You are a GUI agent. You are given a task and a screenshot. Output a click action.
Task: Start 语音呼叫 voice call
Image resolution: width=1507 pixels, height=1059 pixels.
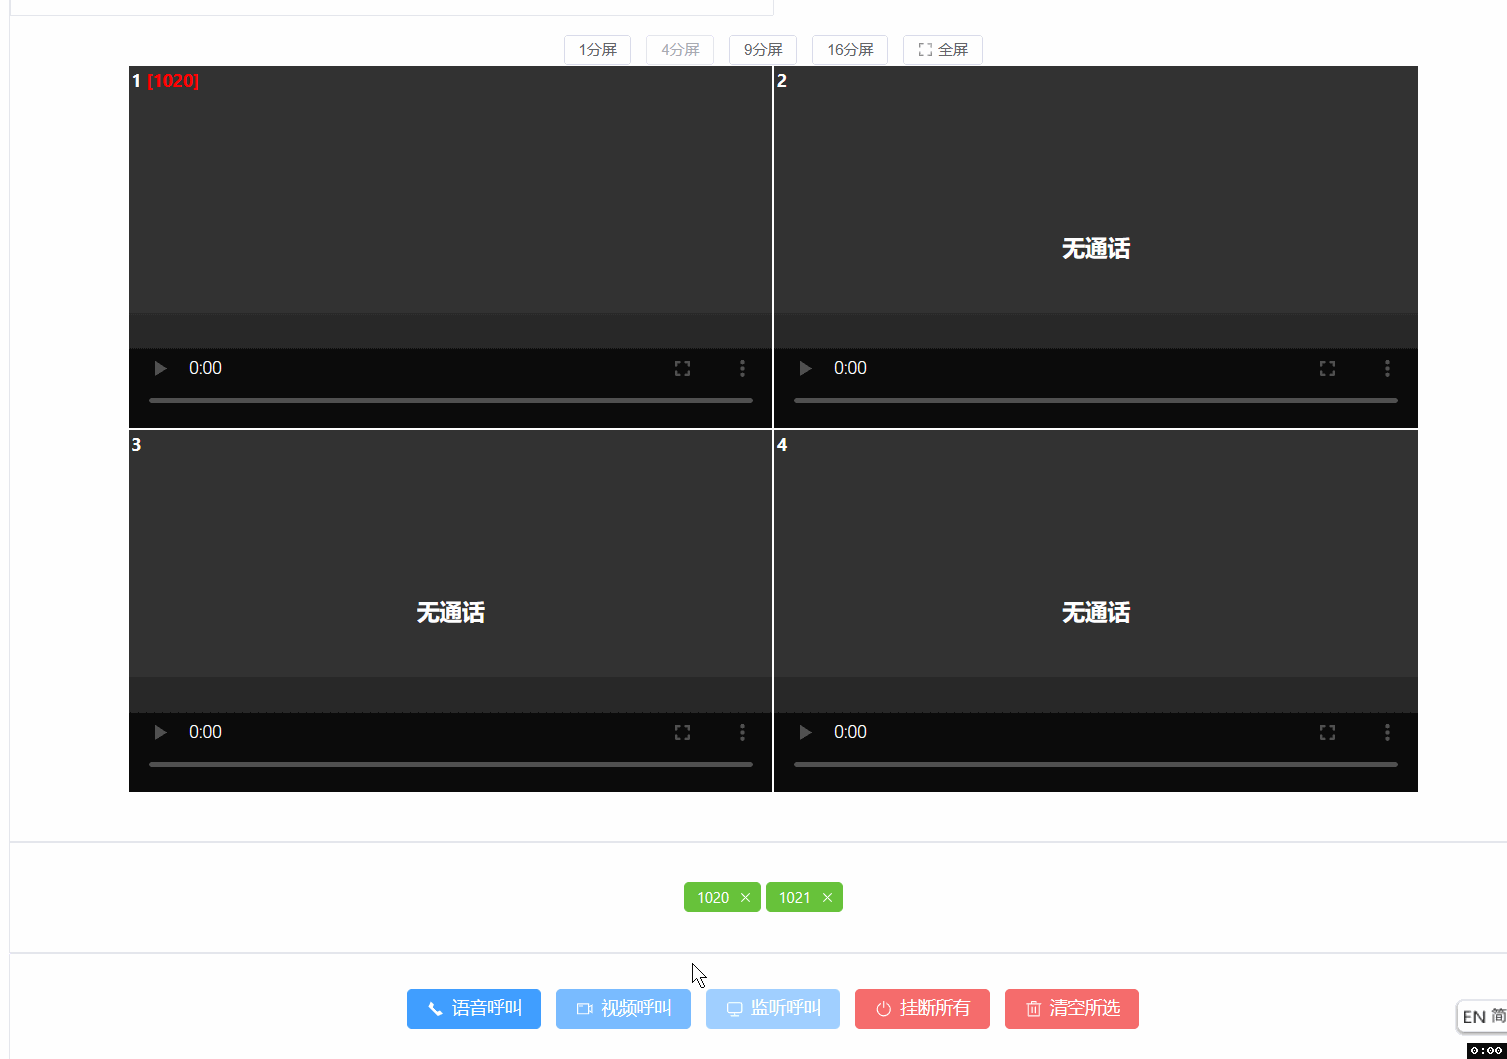click(x=474, y=1009)
